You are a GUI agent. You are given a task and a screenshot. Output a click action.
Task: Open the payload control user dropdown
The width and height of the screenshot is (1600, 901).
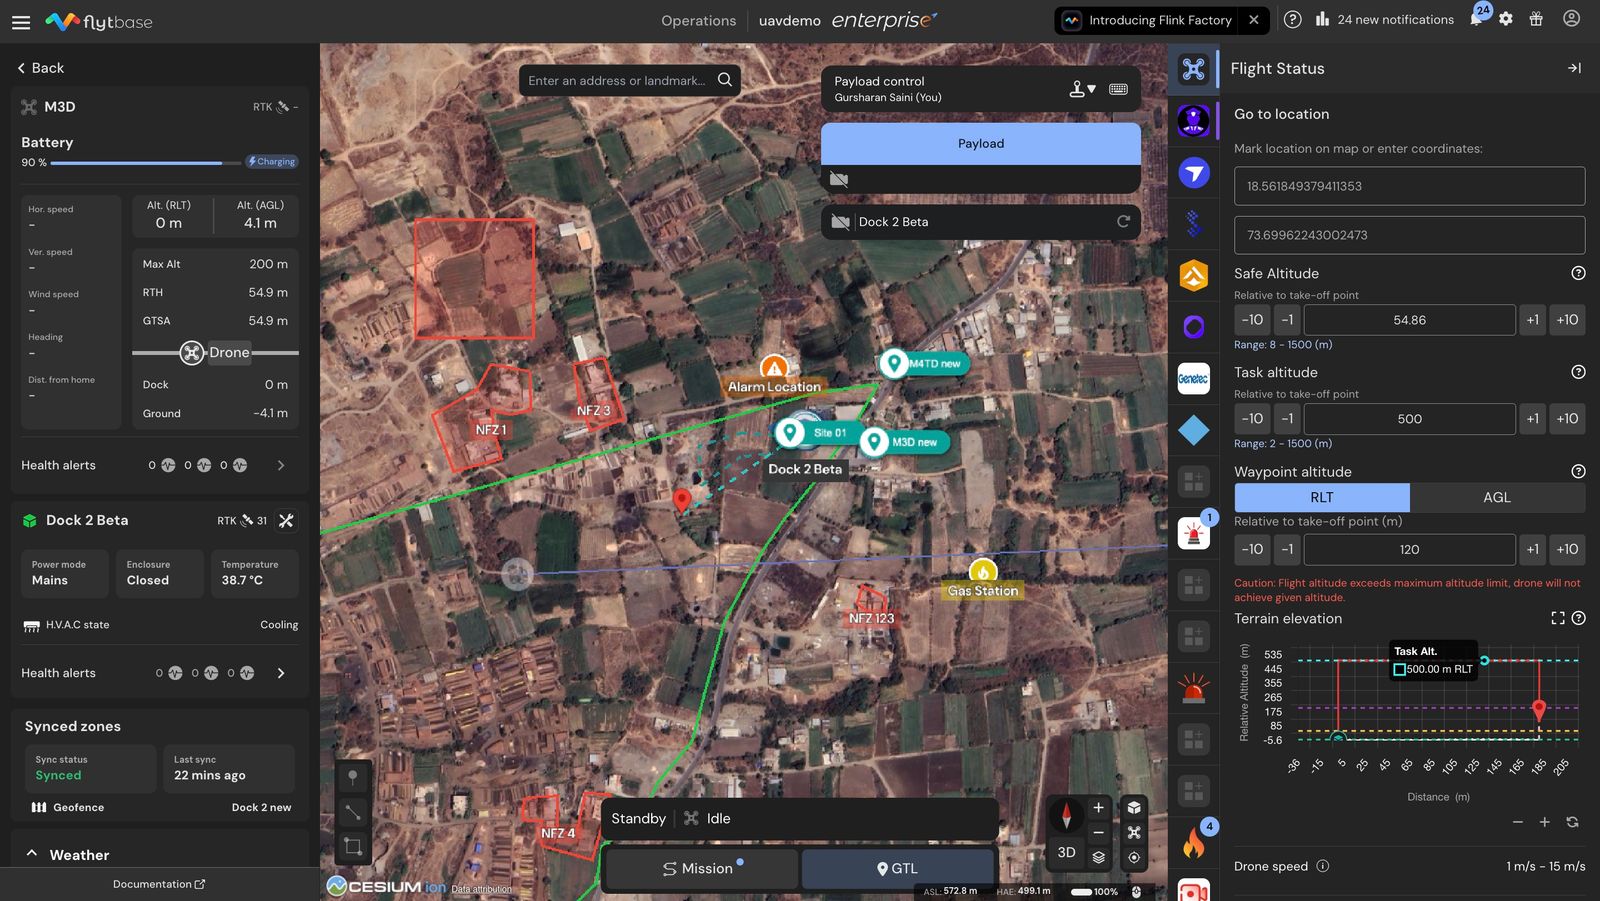coord(1082,89)
